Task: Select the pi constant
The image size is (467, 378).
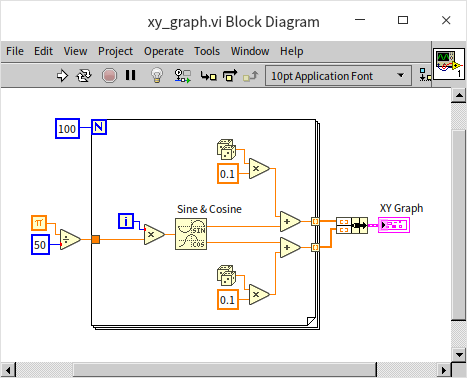Action: click(x=39, y=223)
